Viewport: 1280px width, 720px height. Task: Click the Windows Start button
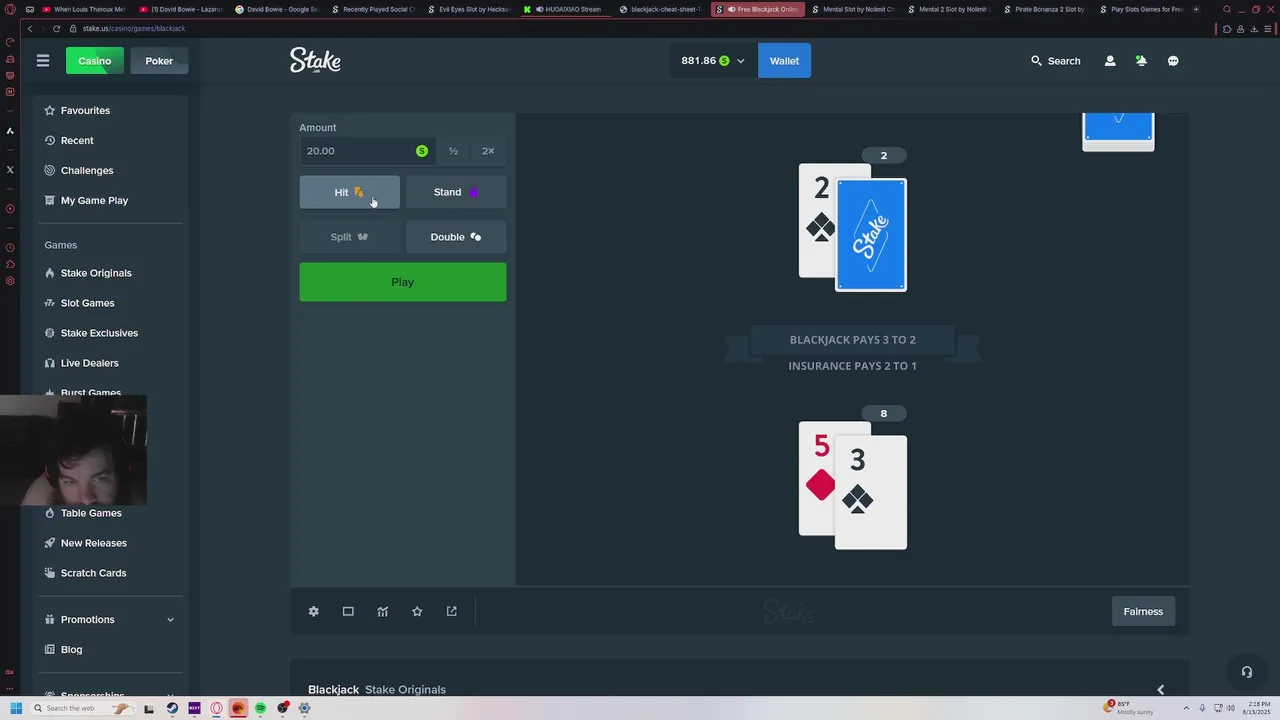click(x=15, y=708)
